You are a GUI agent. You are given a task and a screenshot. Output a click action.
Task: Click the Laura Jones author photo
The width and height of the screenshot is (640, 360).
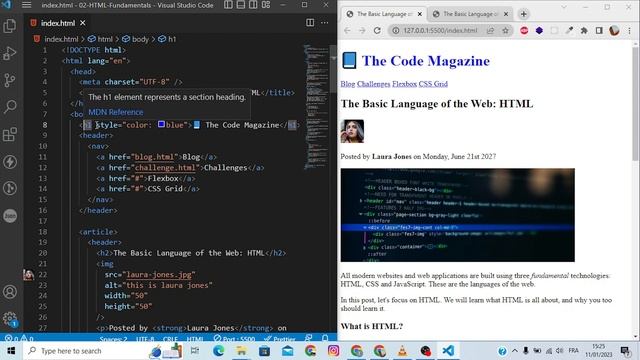[x=352, y=131]
